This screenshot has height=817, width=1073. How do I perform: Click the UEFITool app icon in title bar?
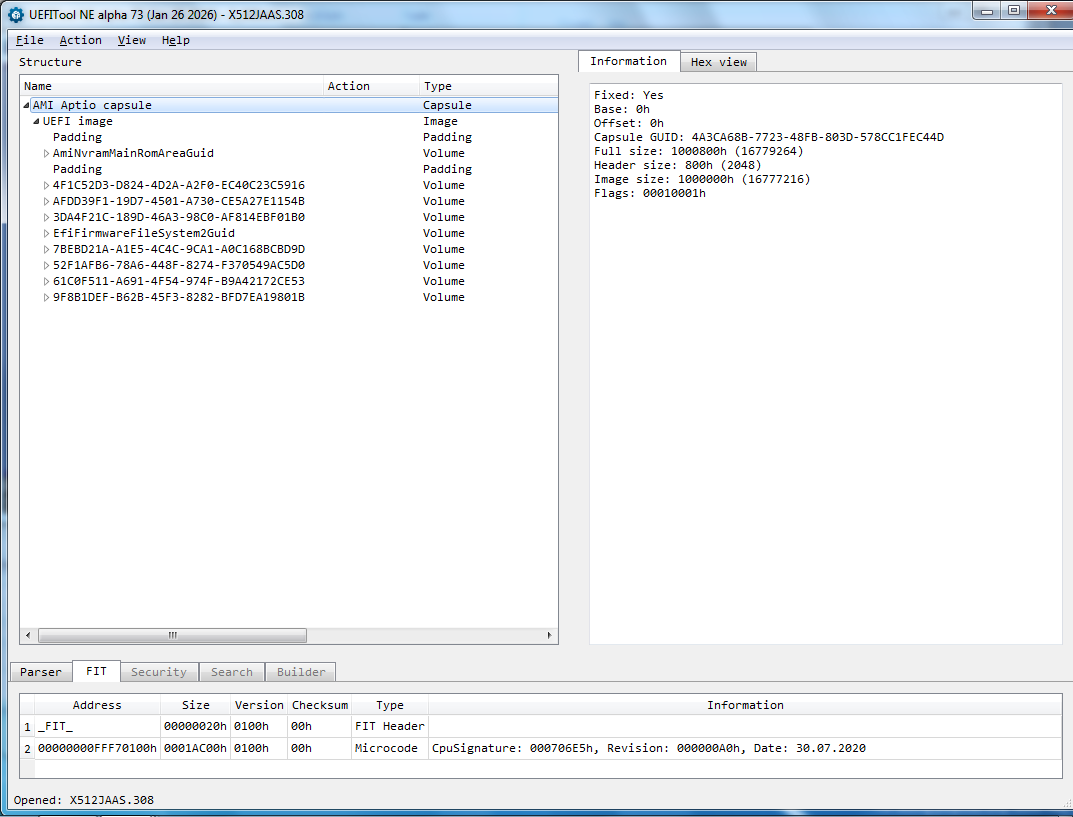[x=15, y=15]
